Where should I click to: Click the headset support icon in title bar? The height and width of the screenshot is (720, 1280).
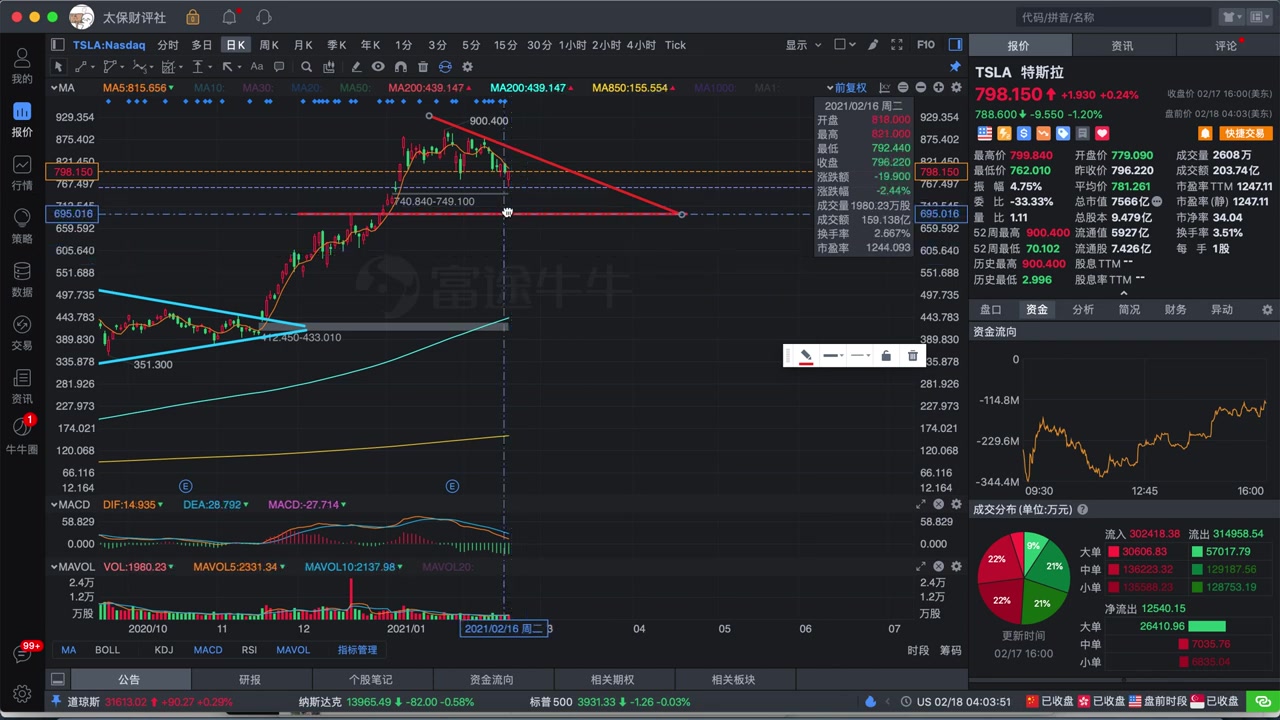pos(264,17)
